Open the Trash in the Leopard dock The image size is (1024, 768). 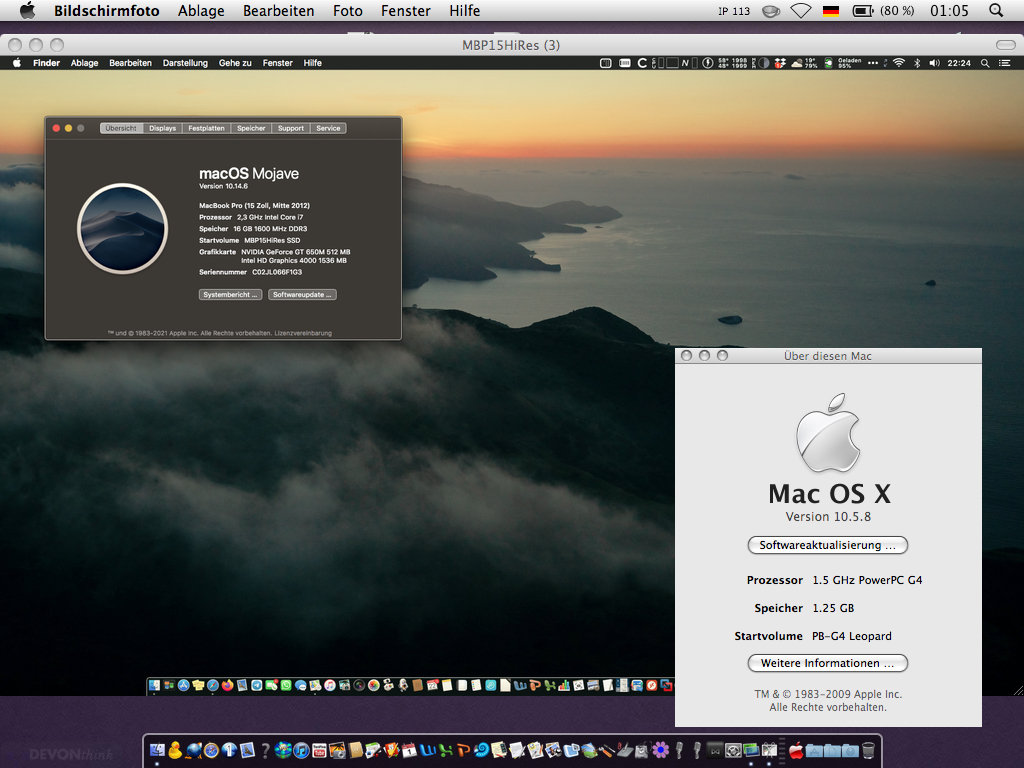click(869, 750)
